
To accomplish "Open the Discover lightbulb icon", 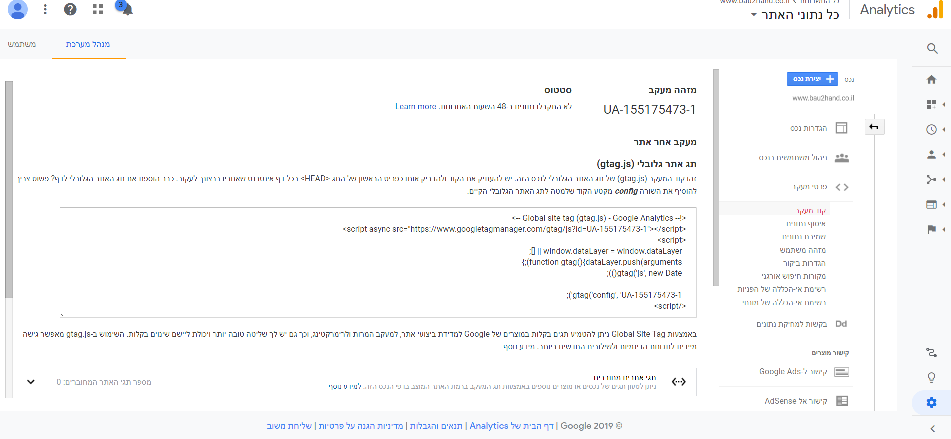I will [932, 377].
